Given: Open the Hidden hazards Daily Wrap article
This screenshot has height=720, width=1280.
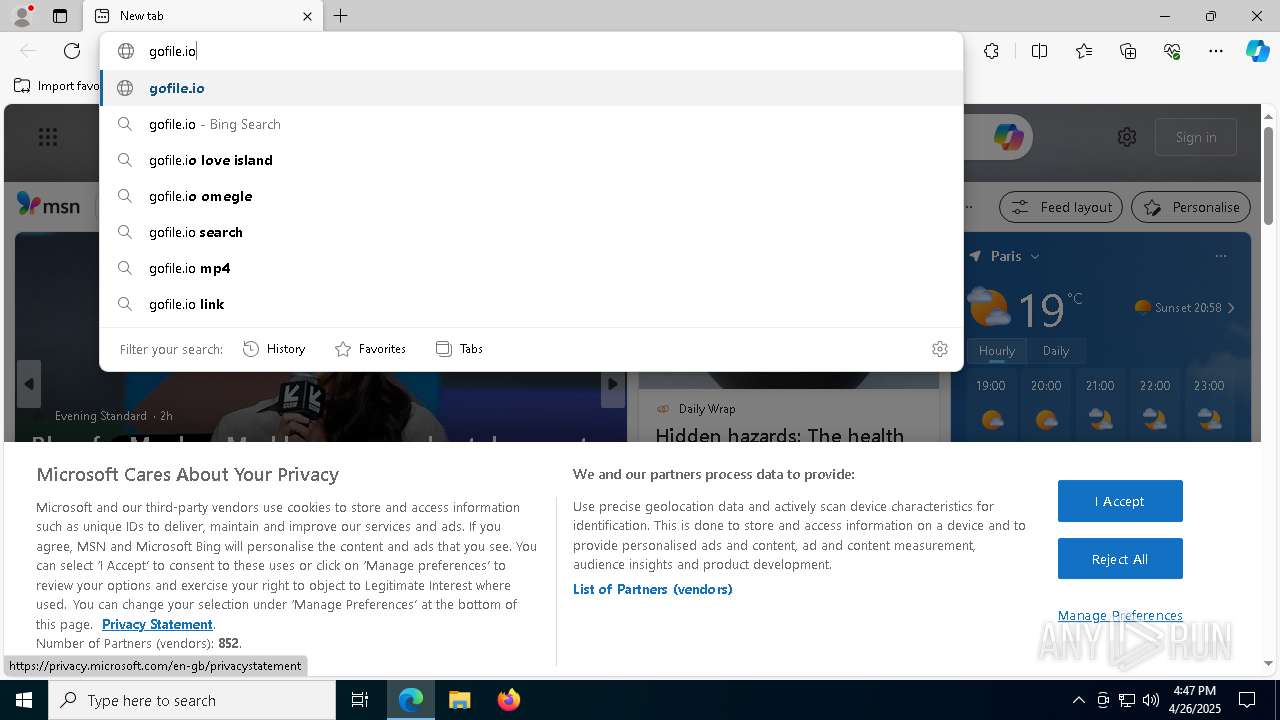Looking at the screenshot, I should [x=780, y=435].
